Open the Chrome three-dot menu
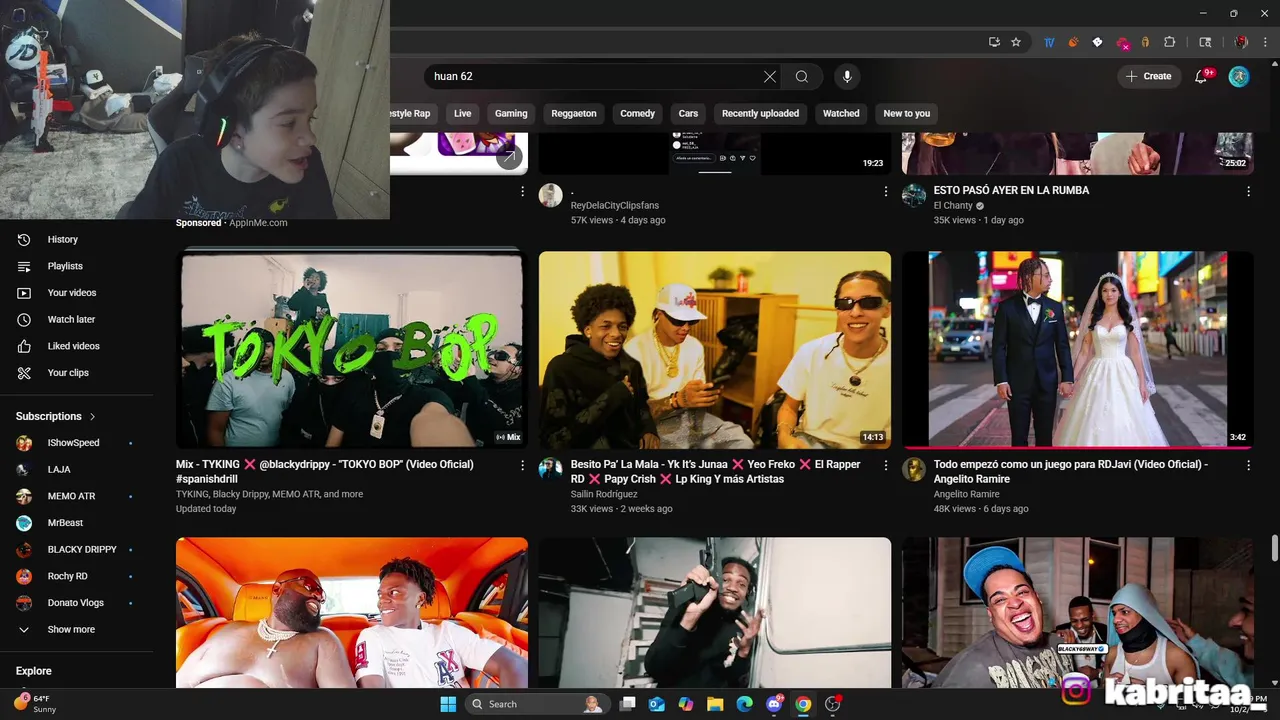 click(x=1265, y=42)
